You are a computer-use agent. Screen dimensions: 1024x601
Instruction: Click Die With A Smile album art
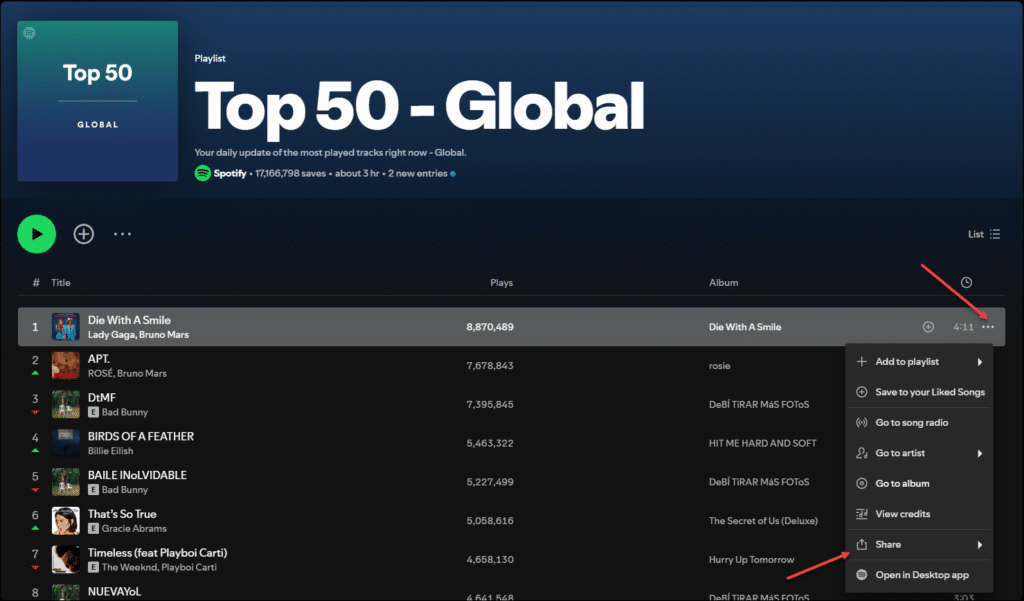click(66, 327)
